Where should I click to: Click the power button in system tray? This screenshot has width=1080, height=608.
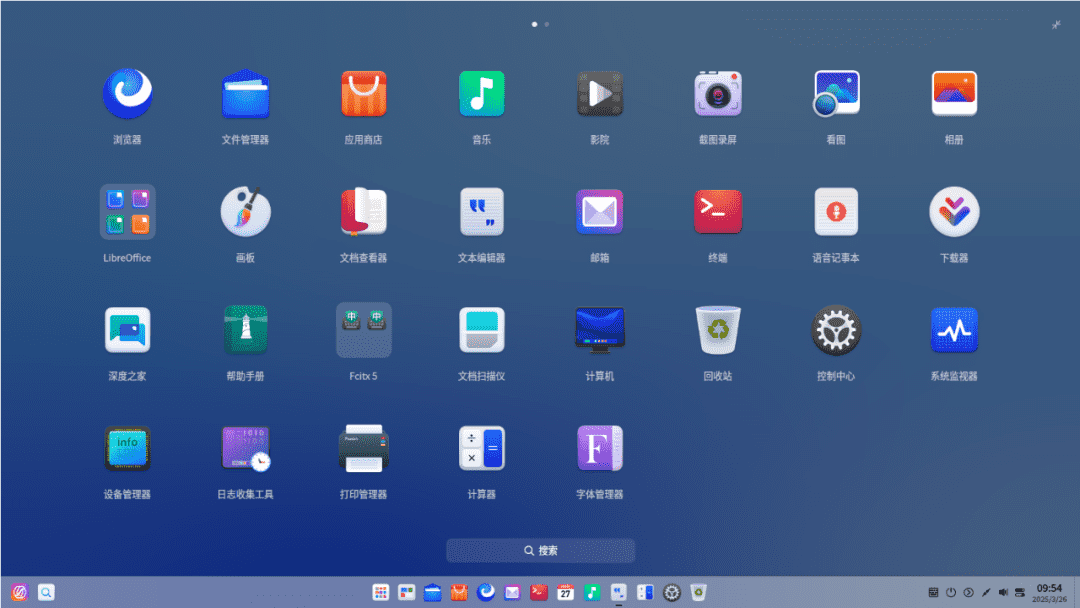[x=951, y=593]
